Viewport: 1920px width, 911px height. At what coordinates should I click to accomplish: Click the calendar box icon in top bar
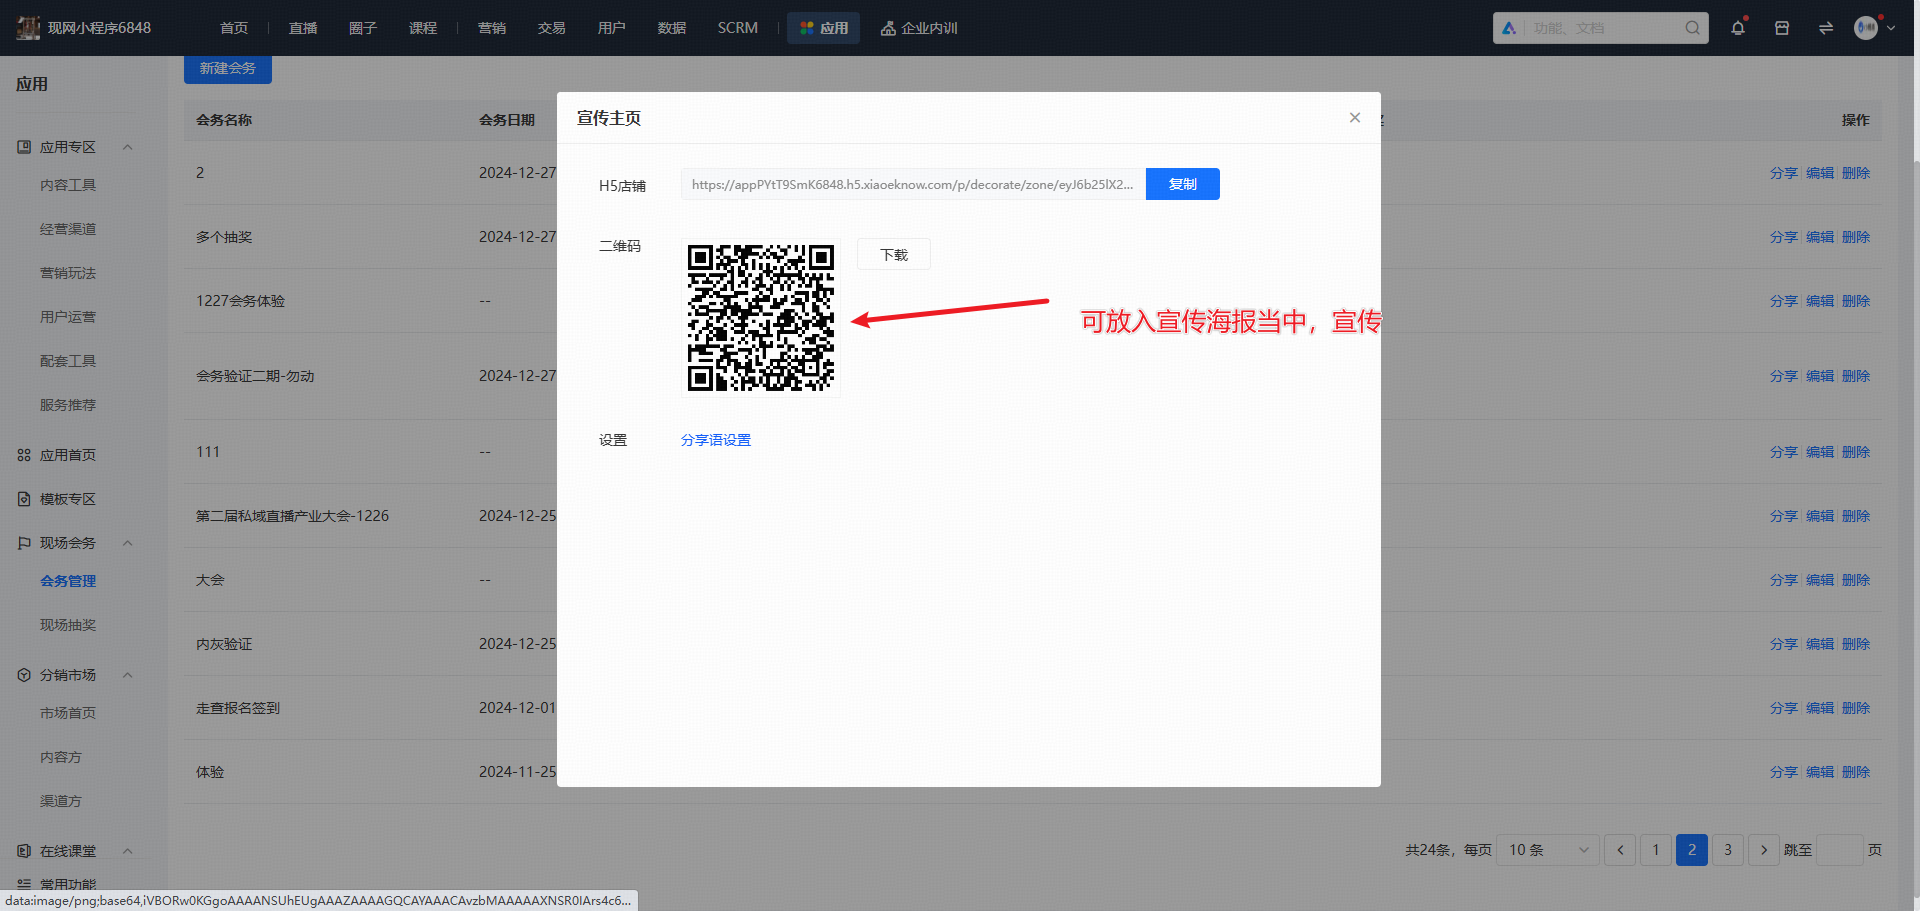[1782, 28]
